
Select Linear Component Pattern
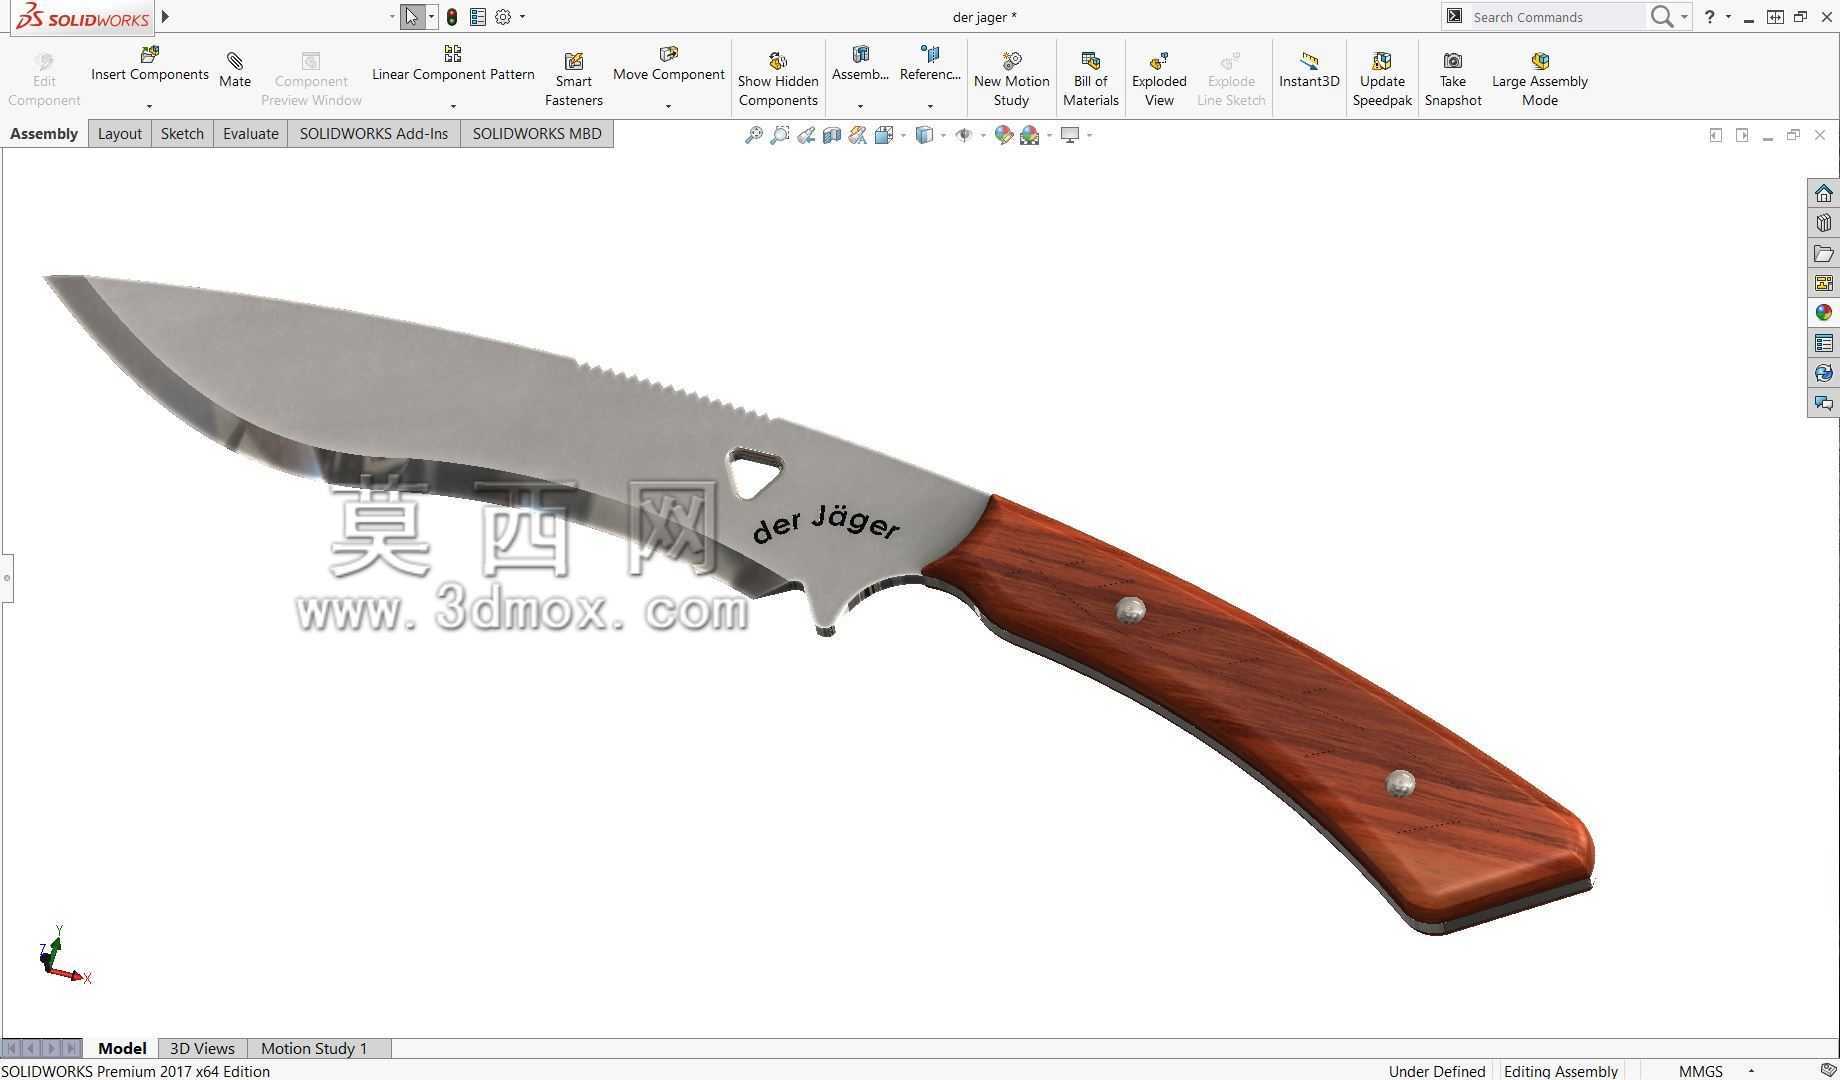[453, 64]
